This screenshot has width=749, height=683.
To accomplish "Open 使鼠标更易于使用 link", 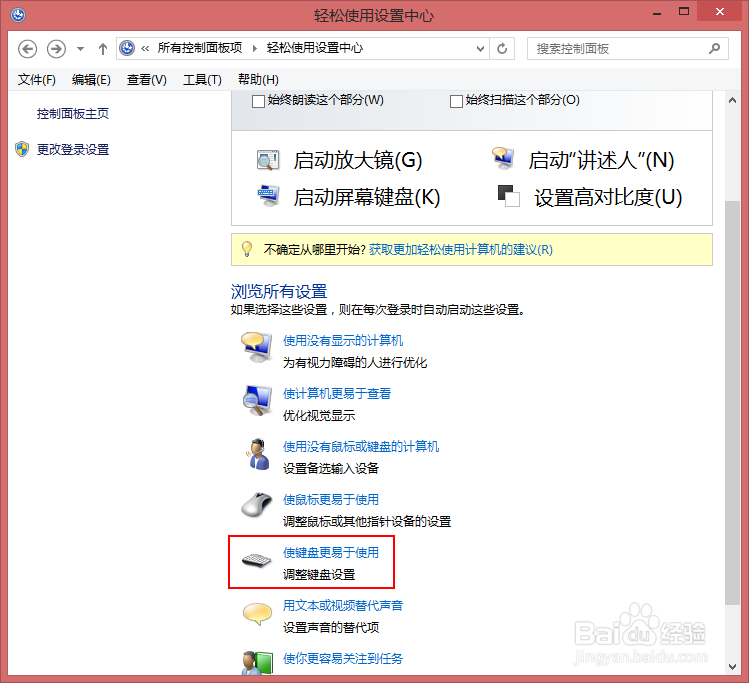I will [331, 500].
